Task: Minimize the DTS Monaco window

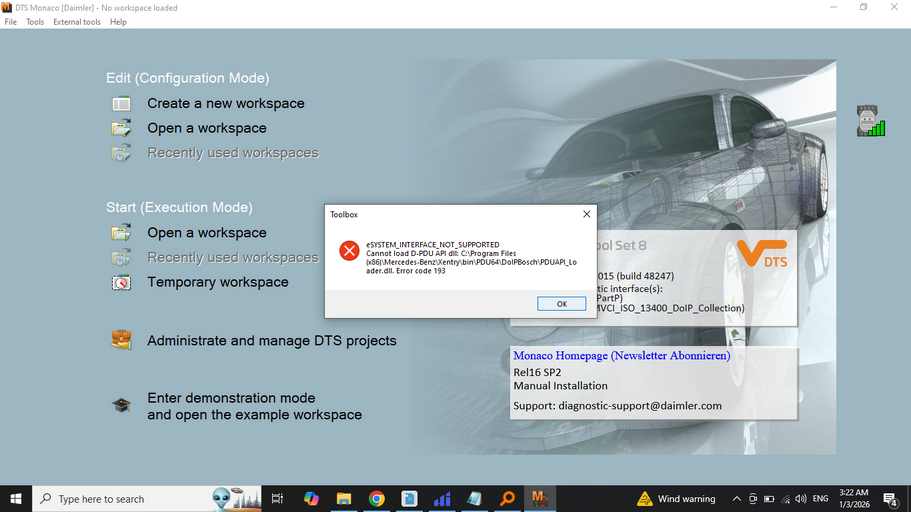Action: click(833, 8)
